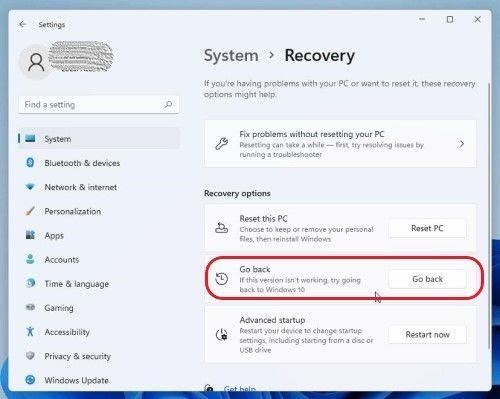Click the Go back button
This screenshot has width=500, height=399.
pos(427,279)
